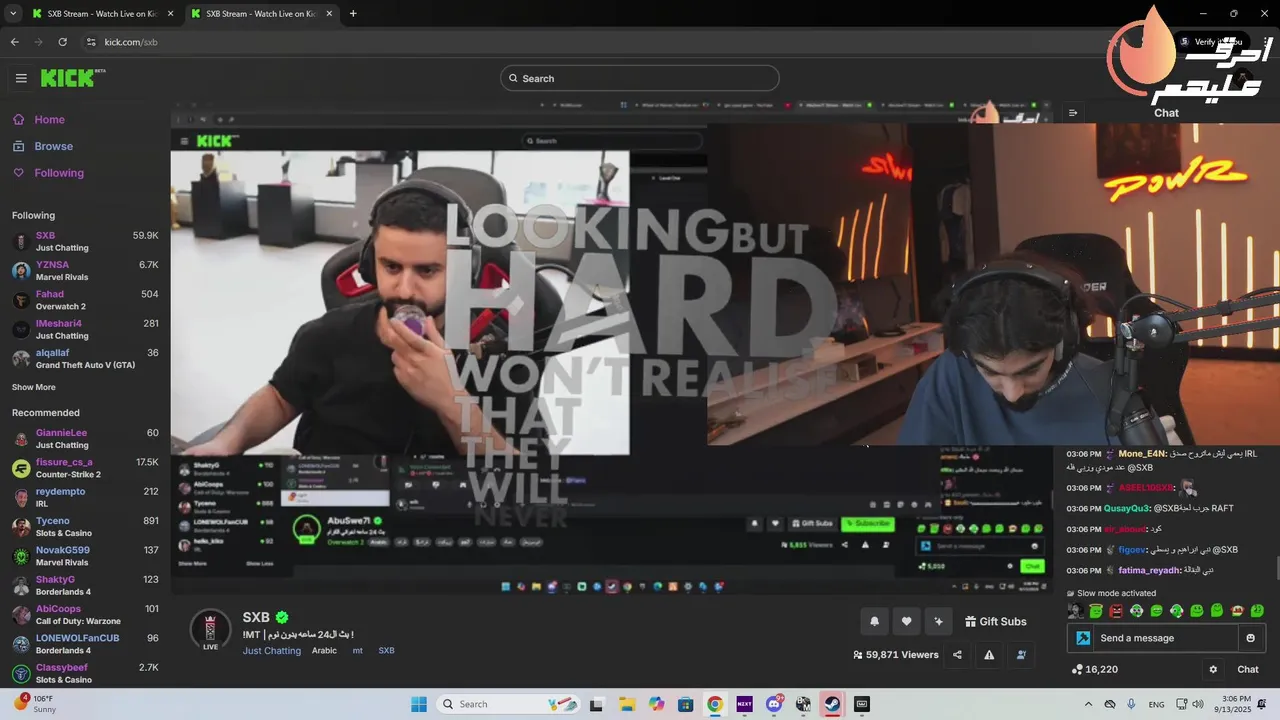This screenshot has height=720, width=1280.
Task: Open Steam from the taskbar
Action: (x=831, y=704)
